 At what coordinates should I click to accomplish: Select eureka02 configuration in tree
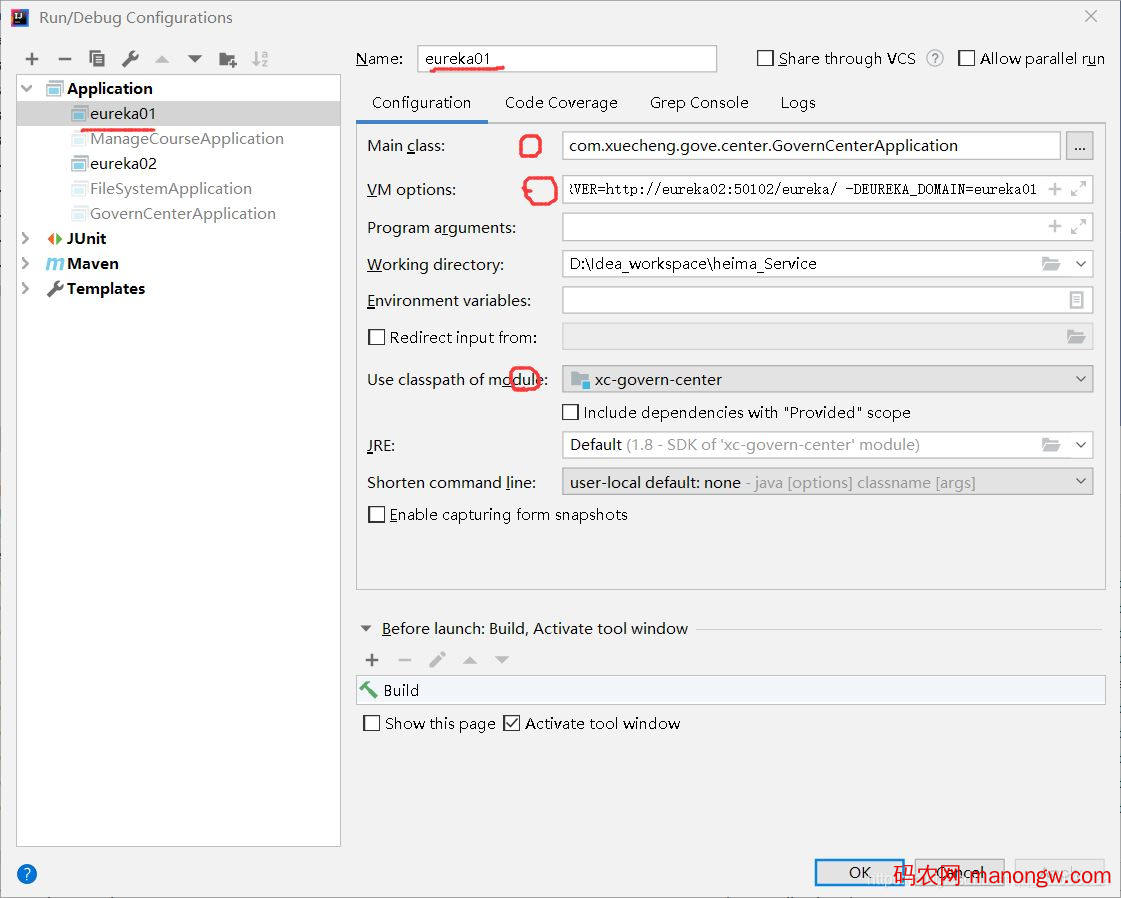click(123, 164)
